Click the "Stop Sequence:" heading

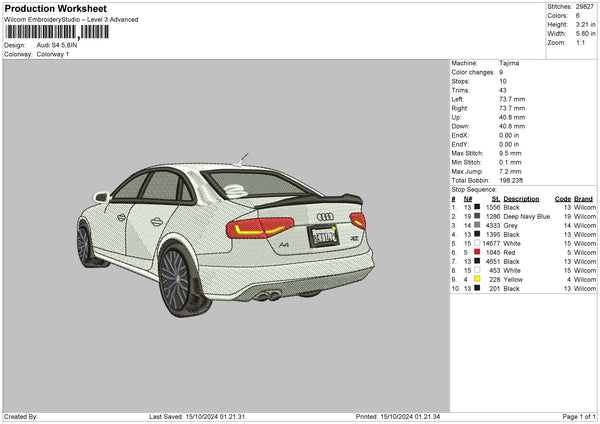[474, 190]
